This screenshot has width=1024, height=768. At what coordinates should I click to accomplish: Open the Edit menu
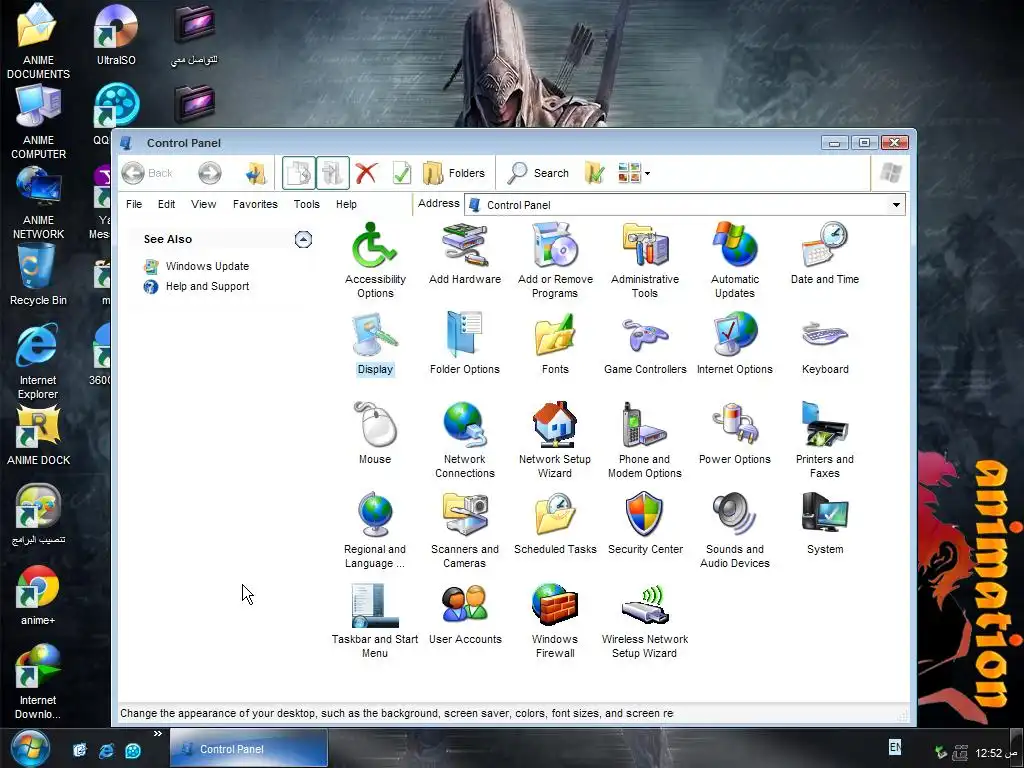point(167,204)
